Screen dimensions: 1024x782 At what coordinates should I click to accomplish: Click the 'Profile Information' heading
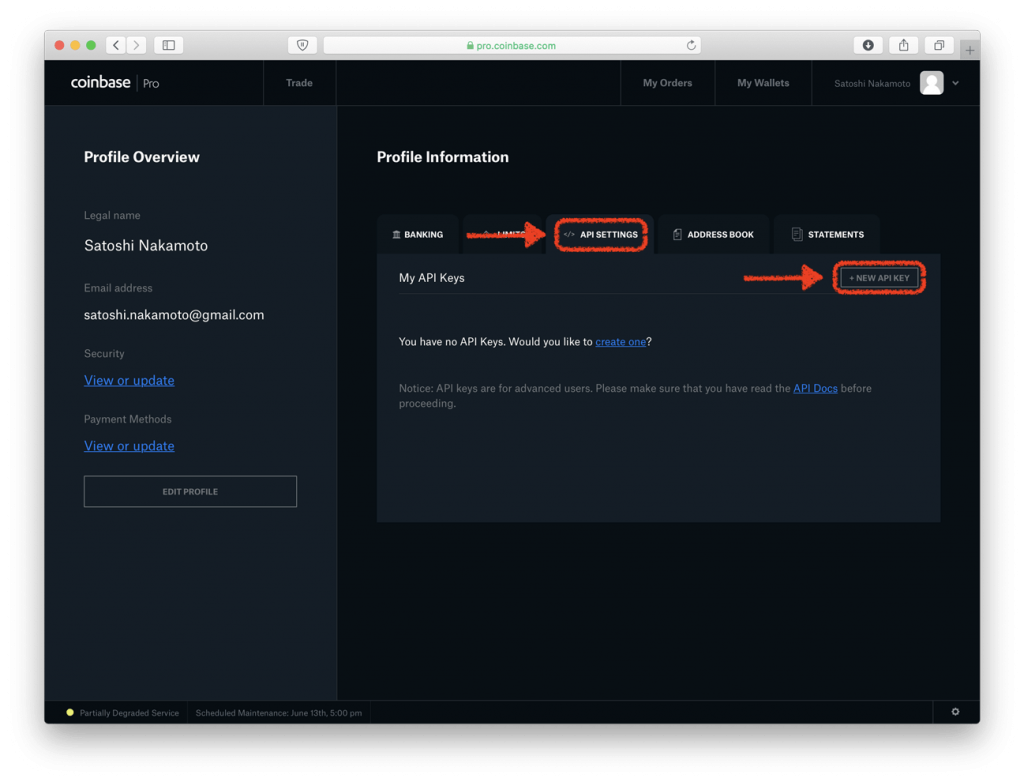coord(443,157)
